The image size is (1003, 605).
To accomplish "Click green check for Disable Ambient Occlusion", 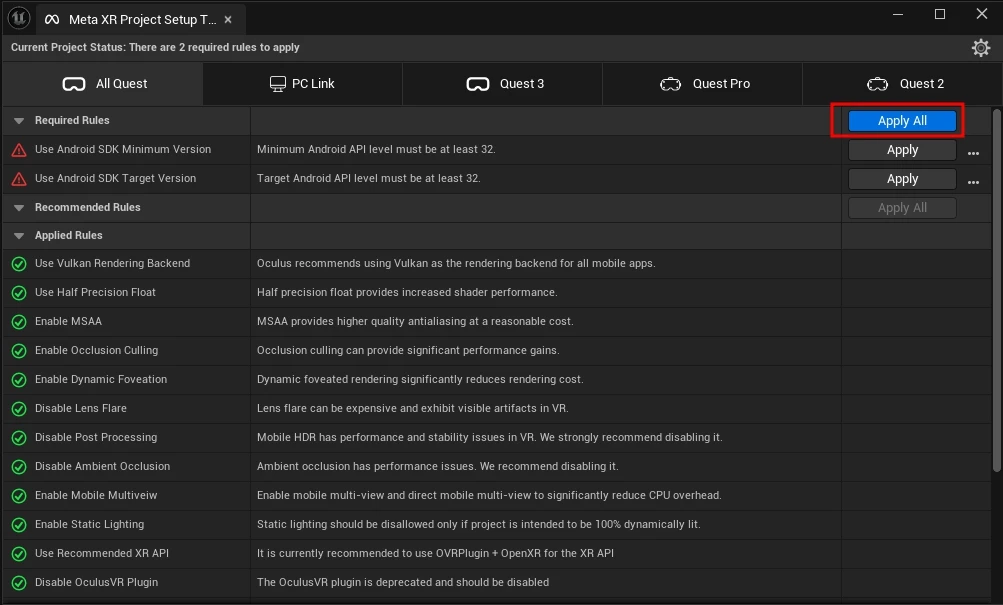I will 19,467.
